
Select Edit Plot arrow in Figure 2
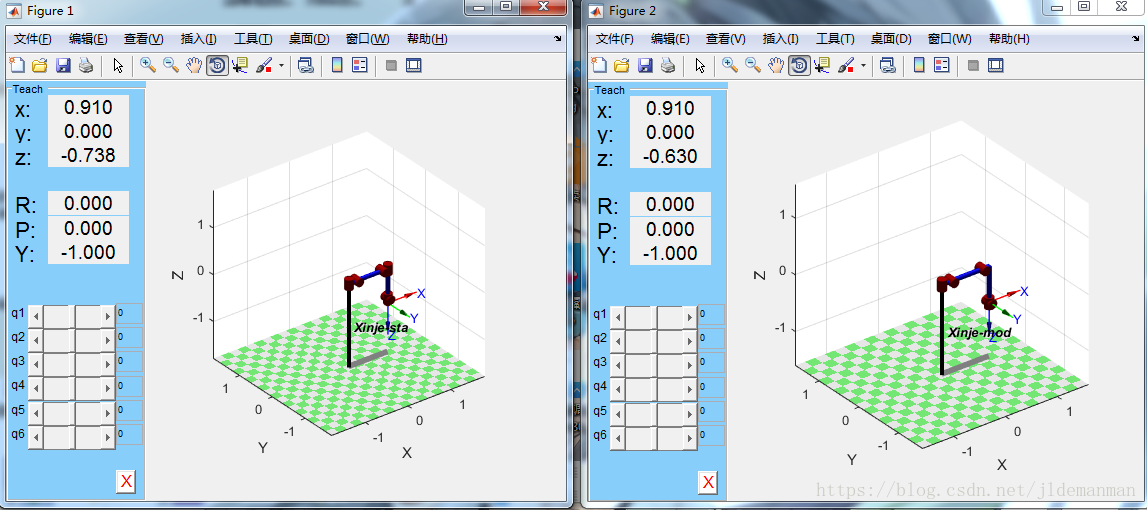pyautogui.click(x=701, y=66)
